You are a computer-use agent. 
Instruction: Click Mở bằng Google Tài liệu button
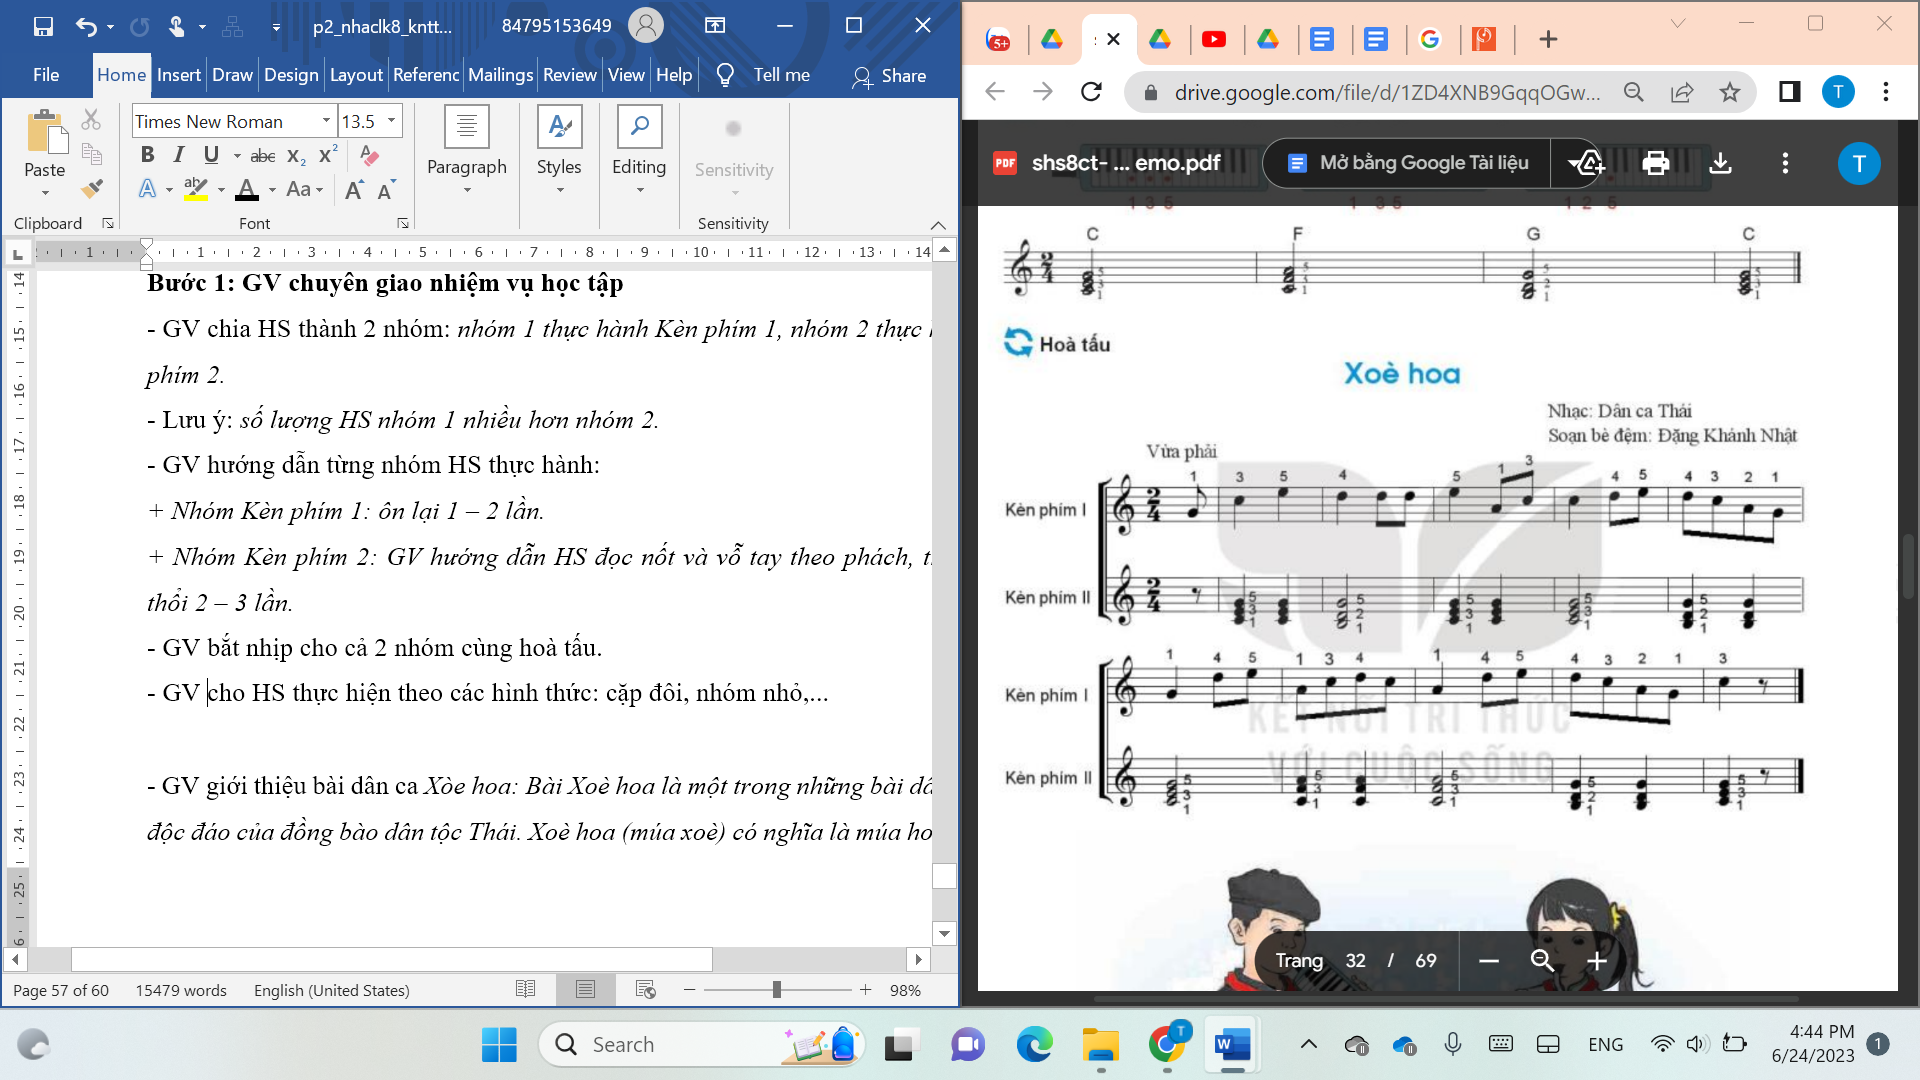[1408, 163]
